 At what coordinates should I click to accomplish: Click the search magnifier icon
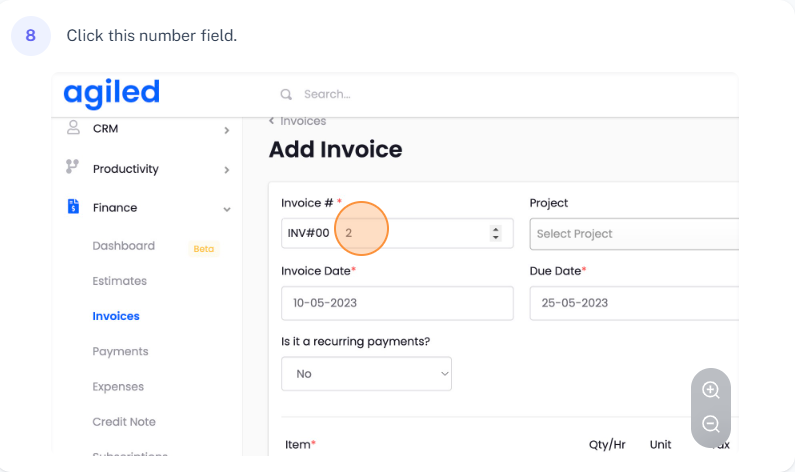coord(286,94)
